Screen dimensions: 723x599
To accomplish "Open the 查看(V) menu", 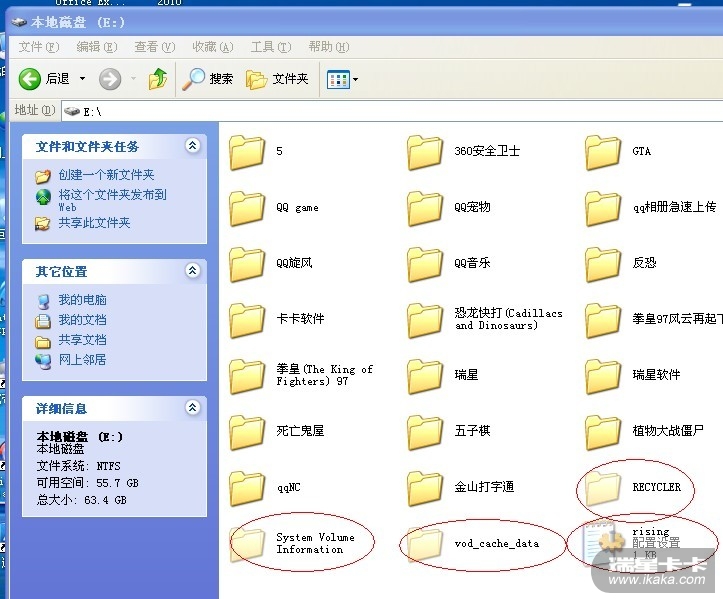I will pos(154,47).
